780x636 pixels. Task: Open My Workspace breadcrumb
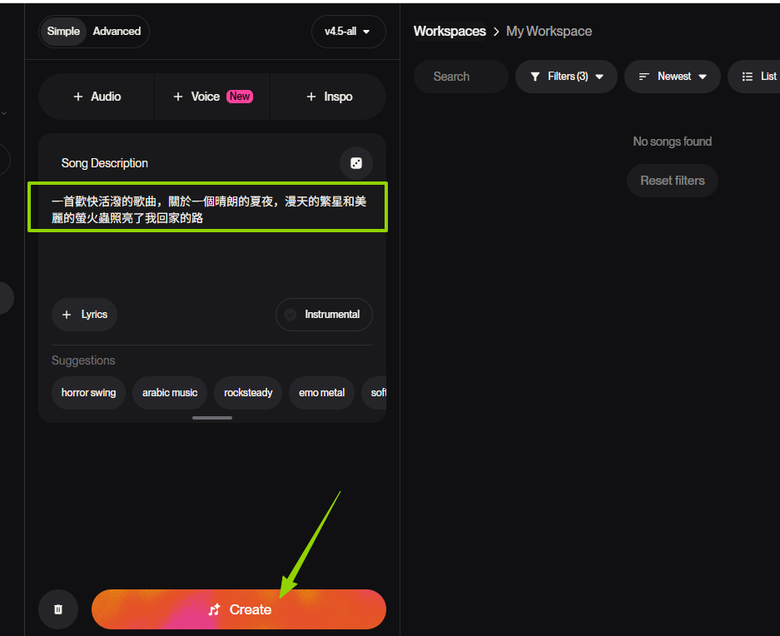549,31
